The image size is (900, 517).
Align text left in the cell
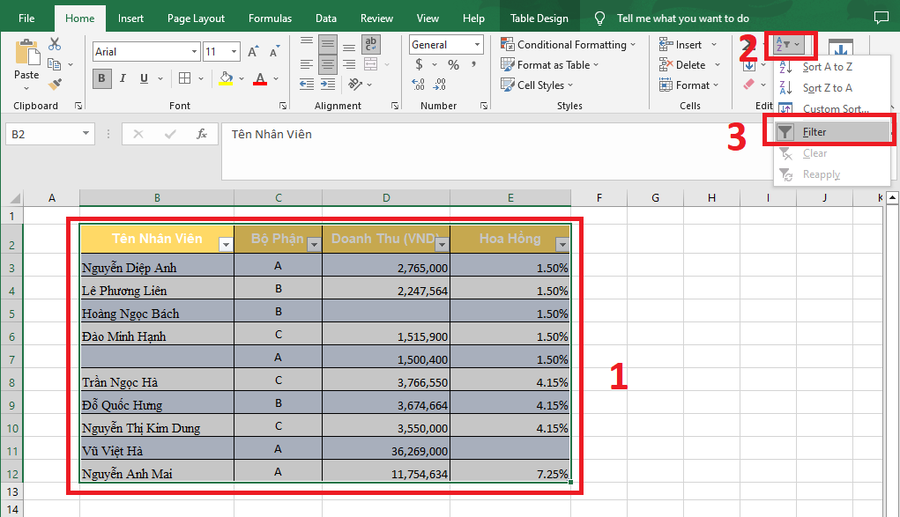(307, 64)
